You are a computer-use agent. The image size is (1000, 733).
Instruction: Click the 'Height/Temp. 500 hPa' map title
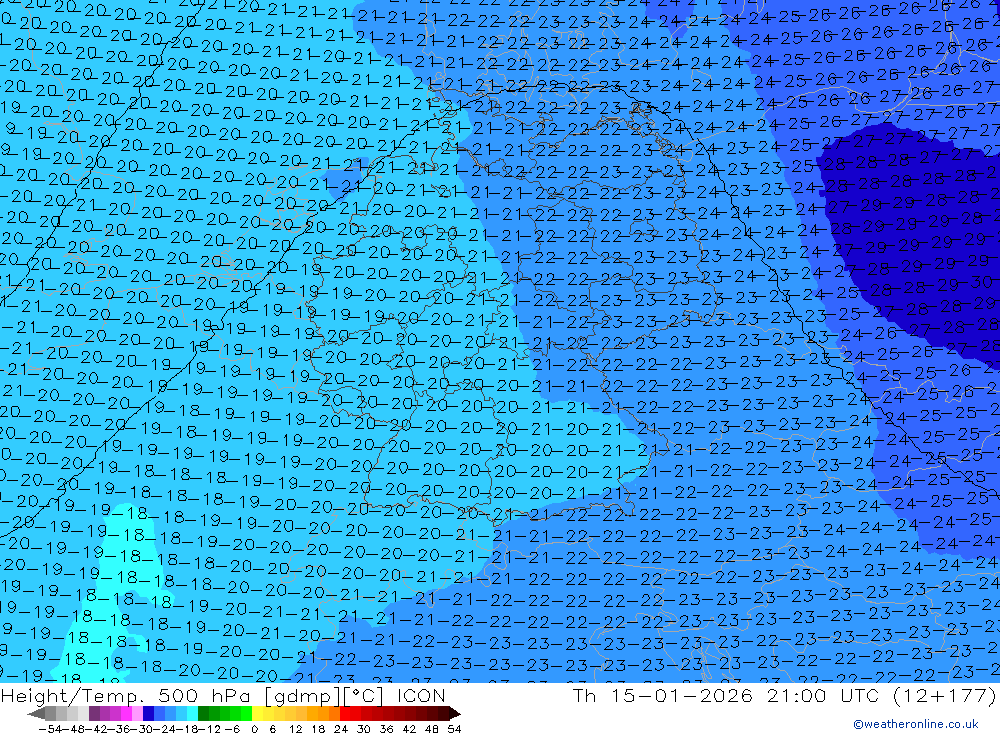pos(128,695)
